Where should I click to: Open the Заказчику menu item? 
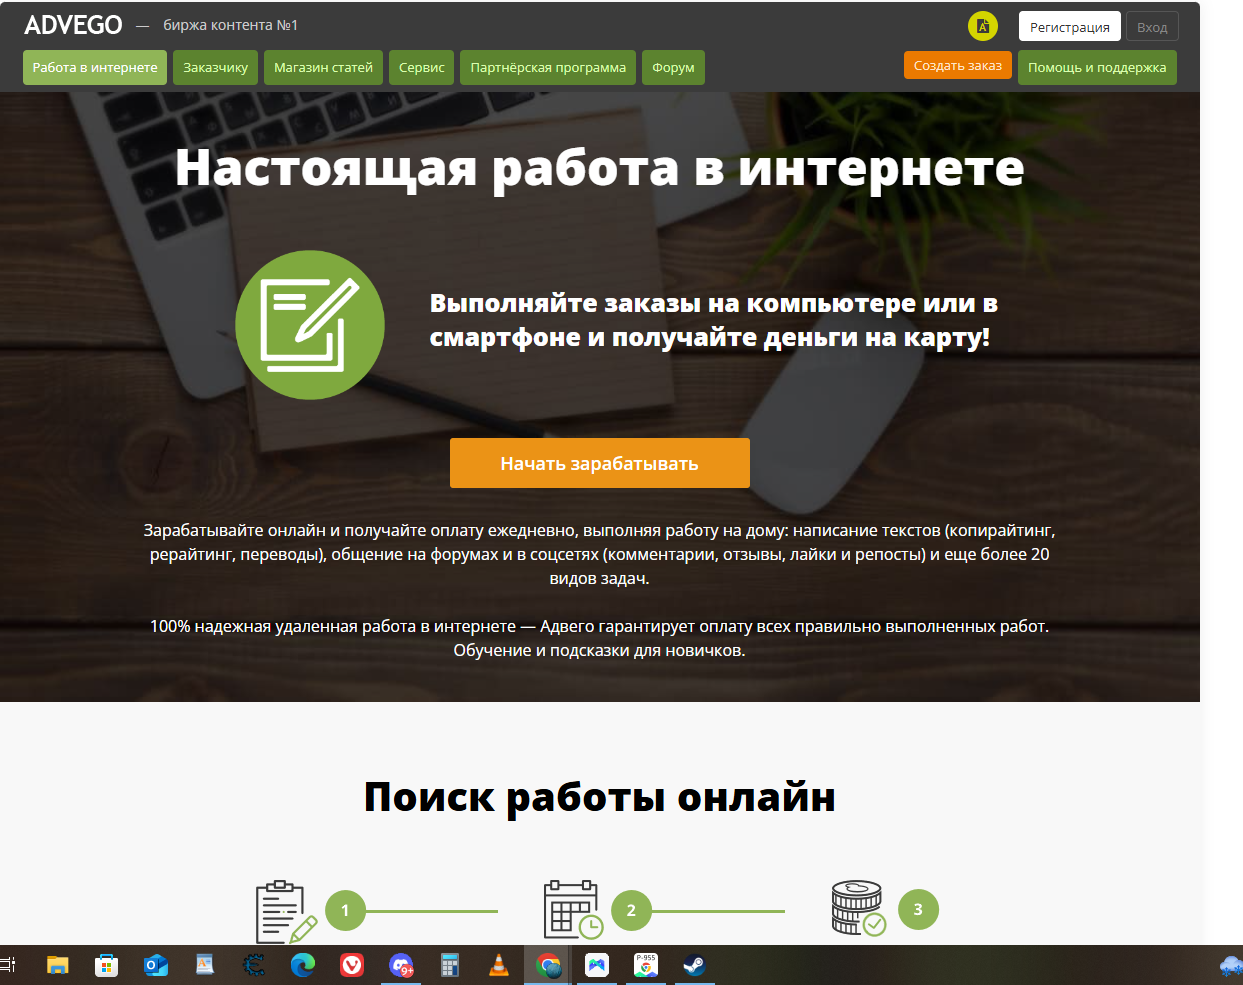click(215, 67)
